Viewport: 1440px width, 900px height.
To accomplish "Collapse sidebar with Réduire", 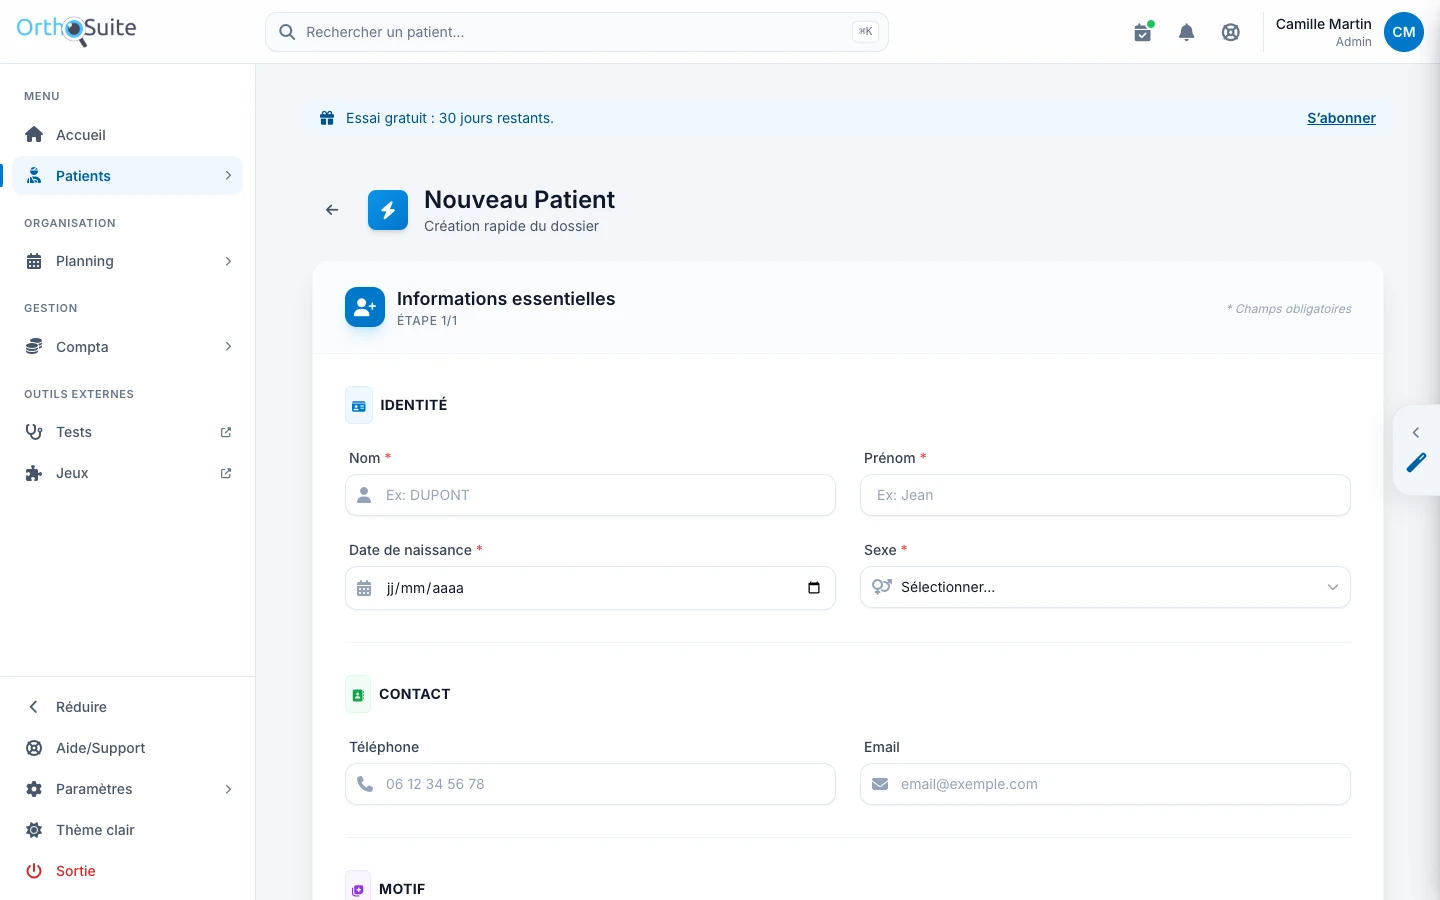I will [x=128, y=707].
